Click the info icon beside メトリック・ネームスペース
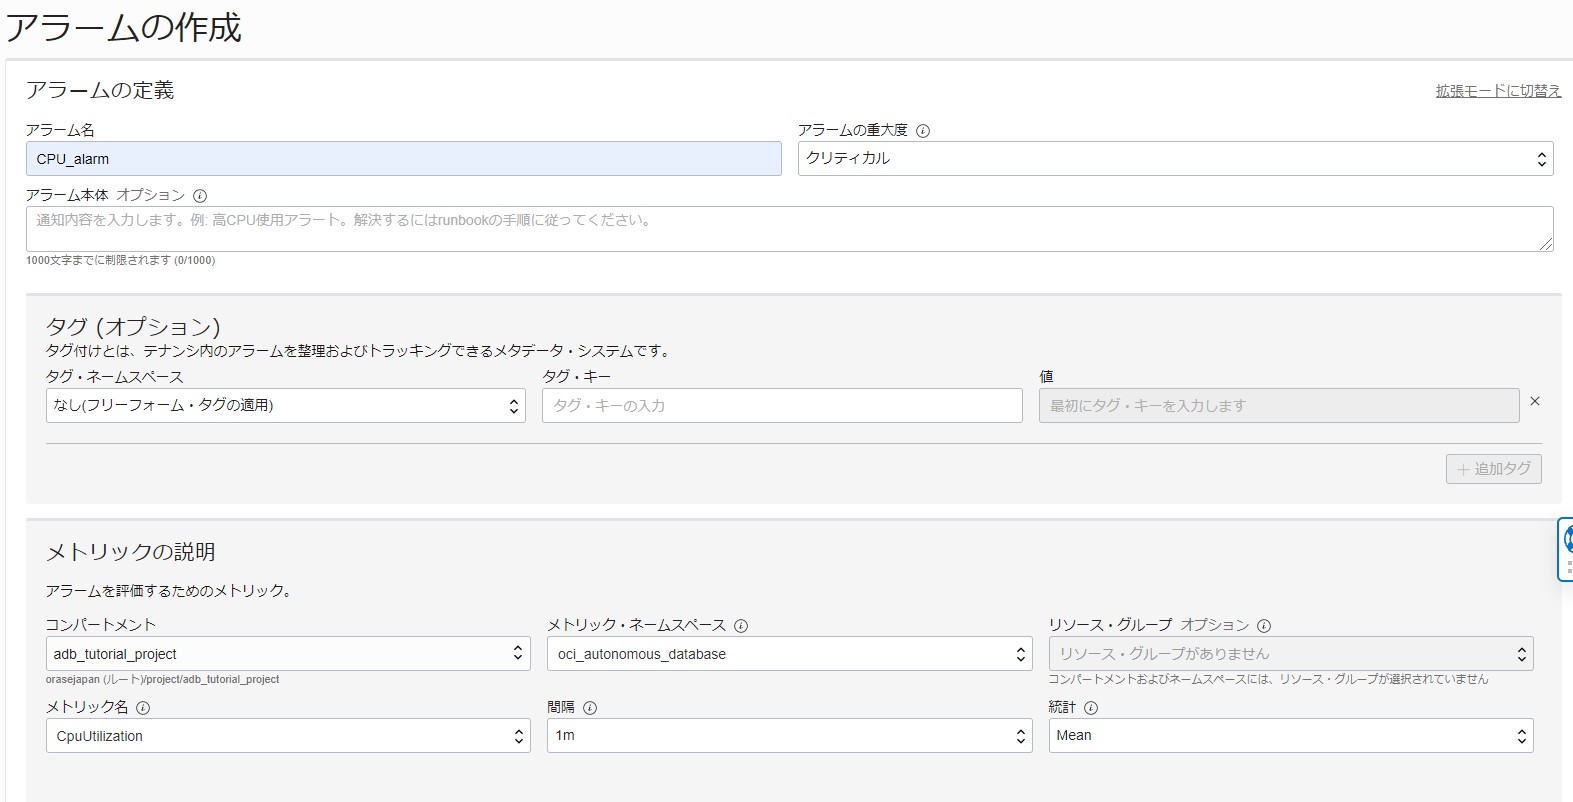 [741, 626]
